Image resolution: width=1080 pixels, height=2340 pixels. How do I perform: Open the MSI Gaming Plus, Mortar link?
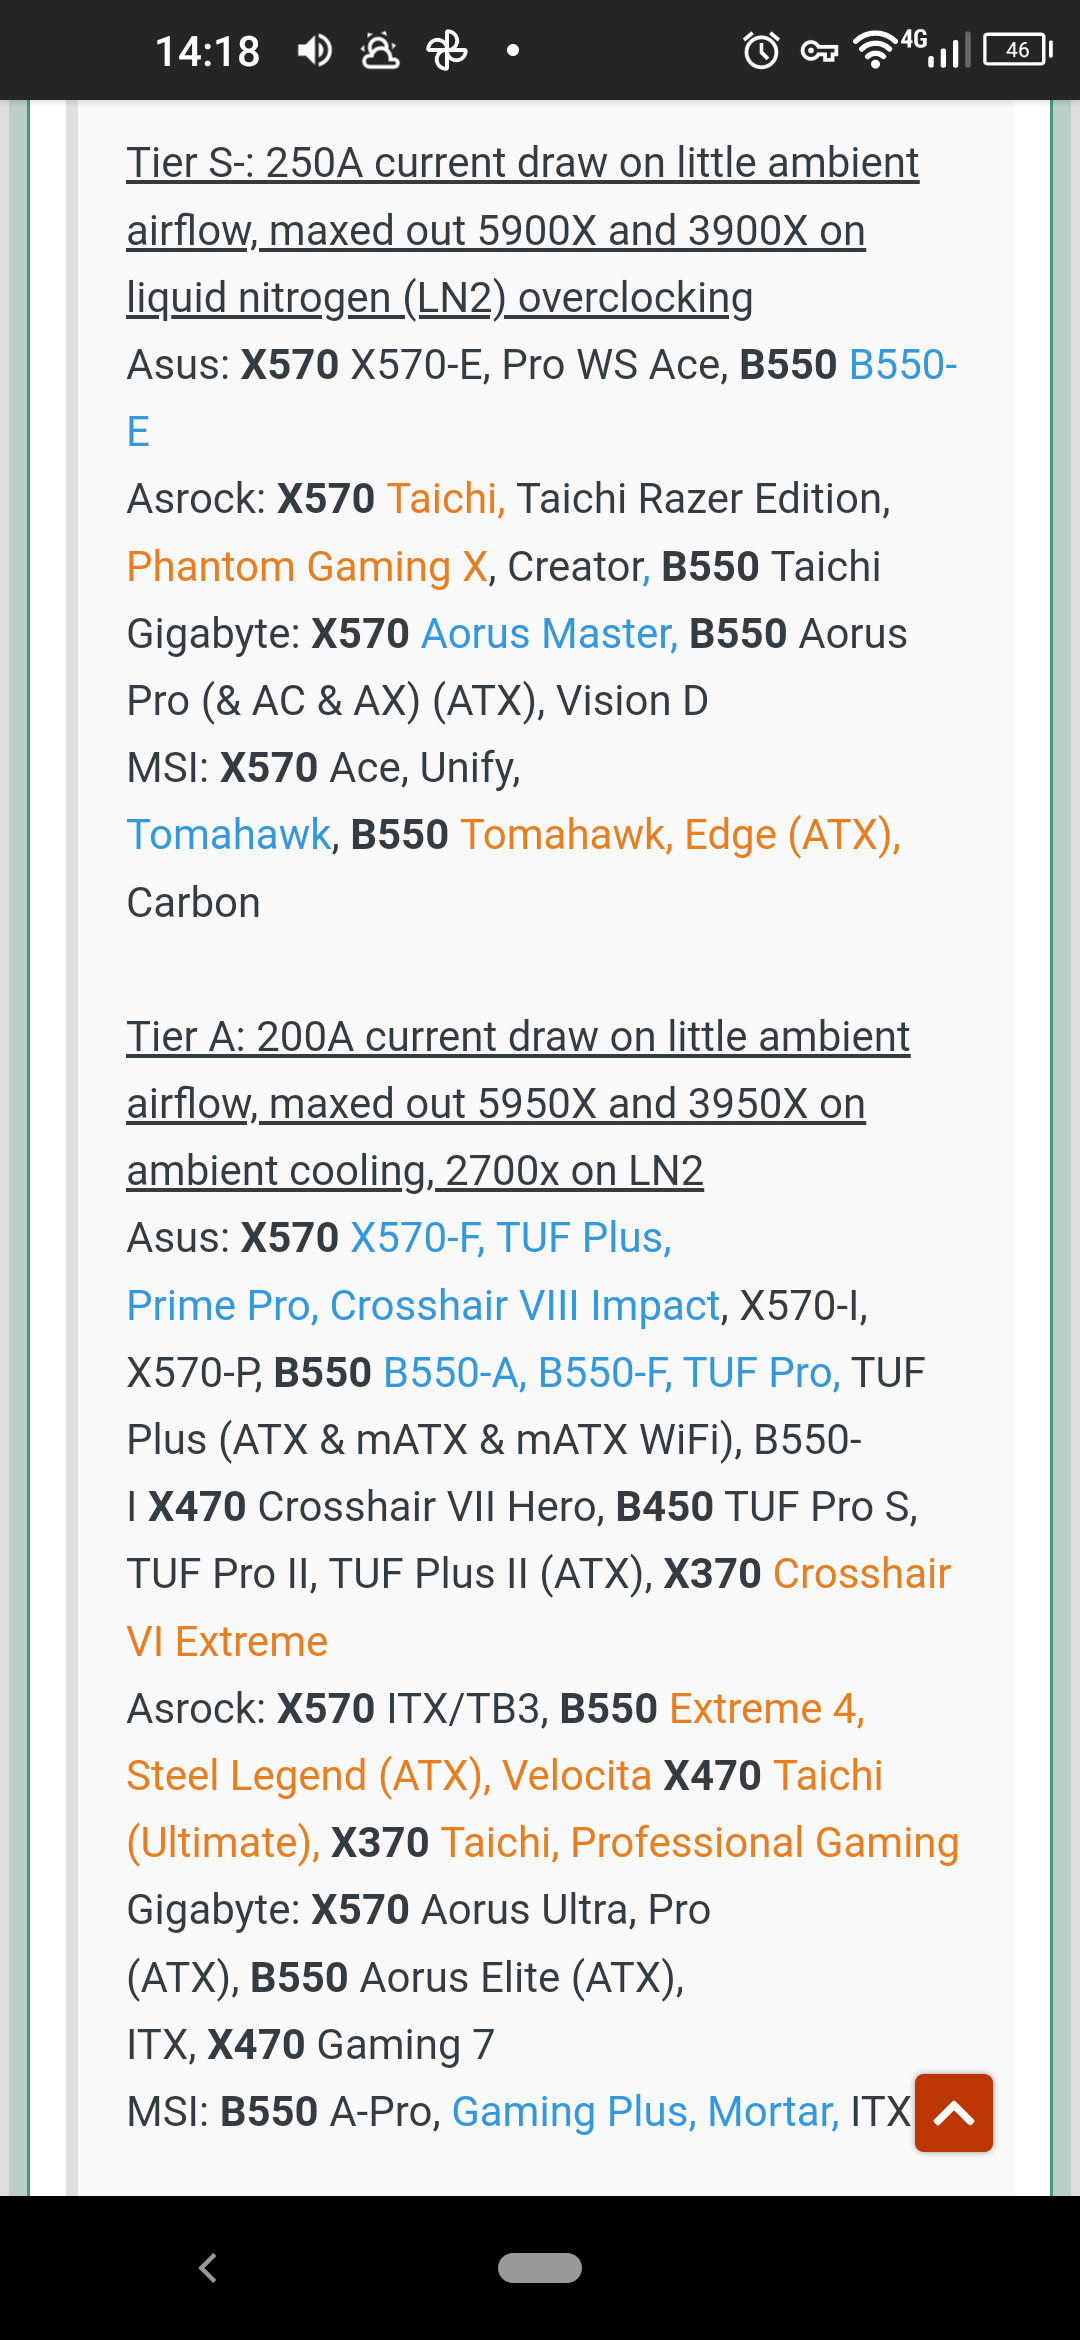tap(645, 2112)
